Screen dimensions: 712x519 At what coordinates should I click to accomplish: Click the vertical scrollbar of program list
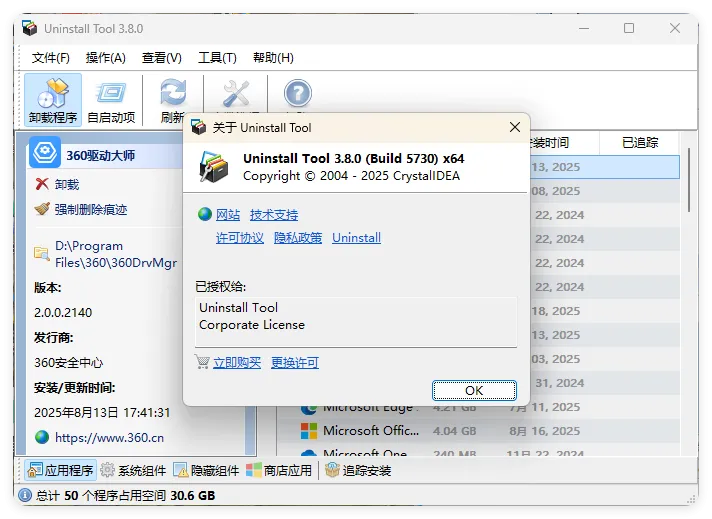click(688, 180)
